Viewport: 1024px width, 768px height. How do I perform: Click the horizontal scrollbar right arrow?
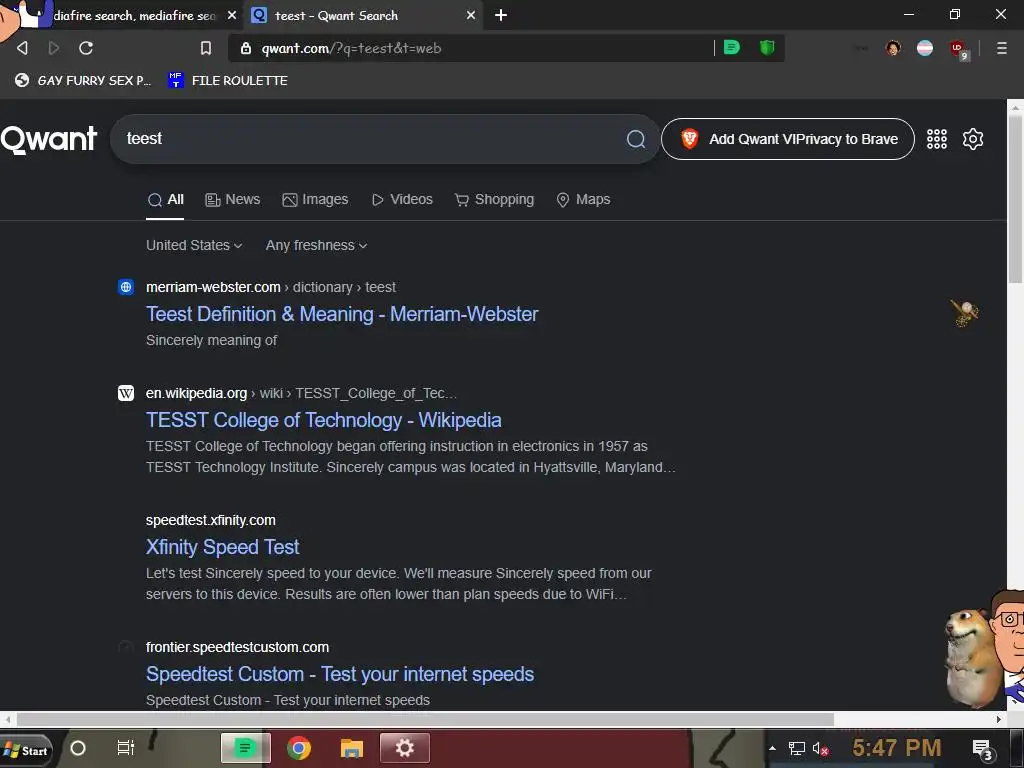click(999, 719)
